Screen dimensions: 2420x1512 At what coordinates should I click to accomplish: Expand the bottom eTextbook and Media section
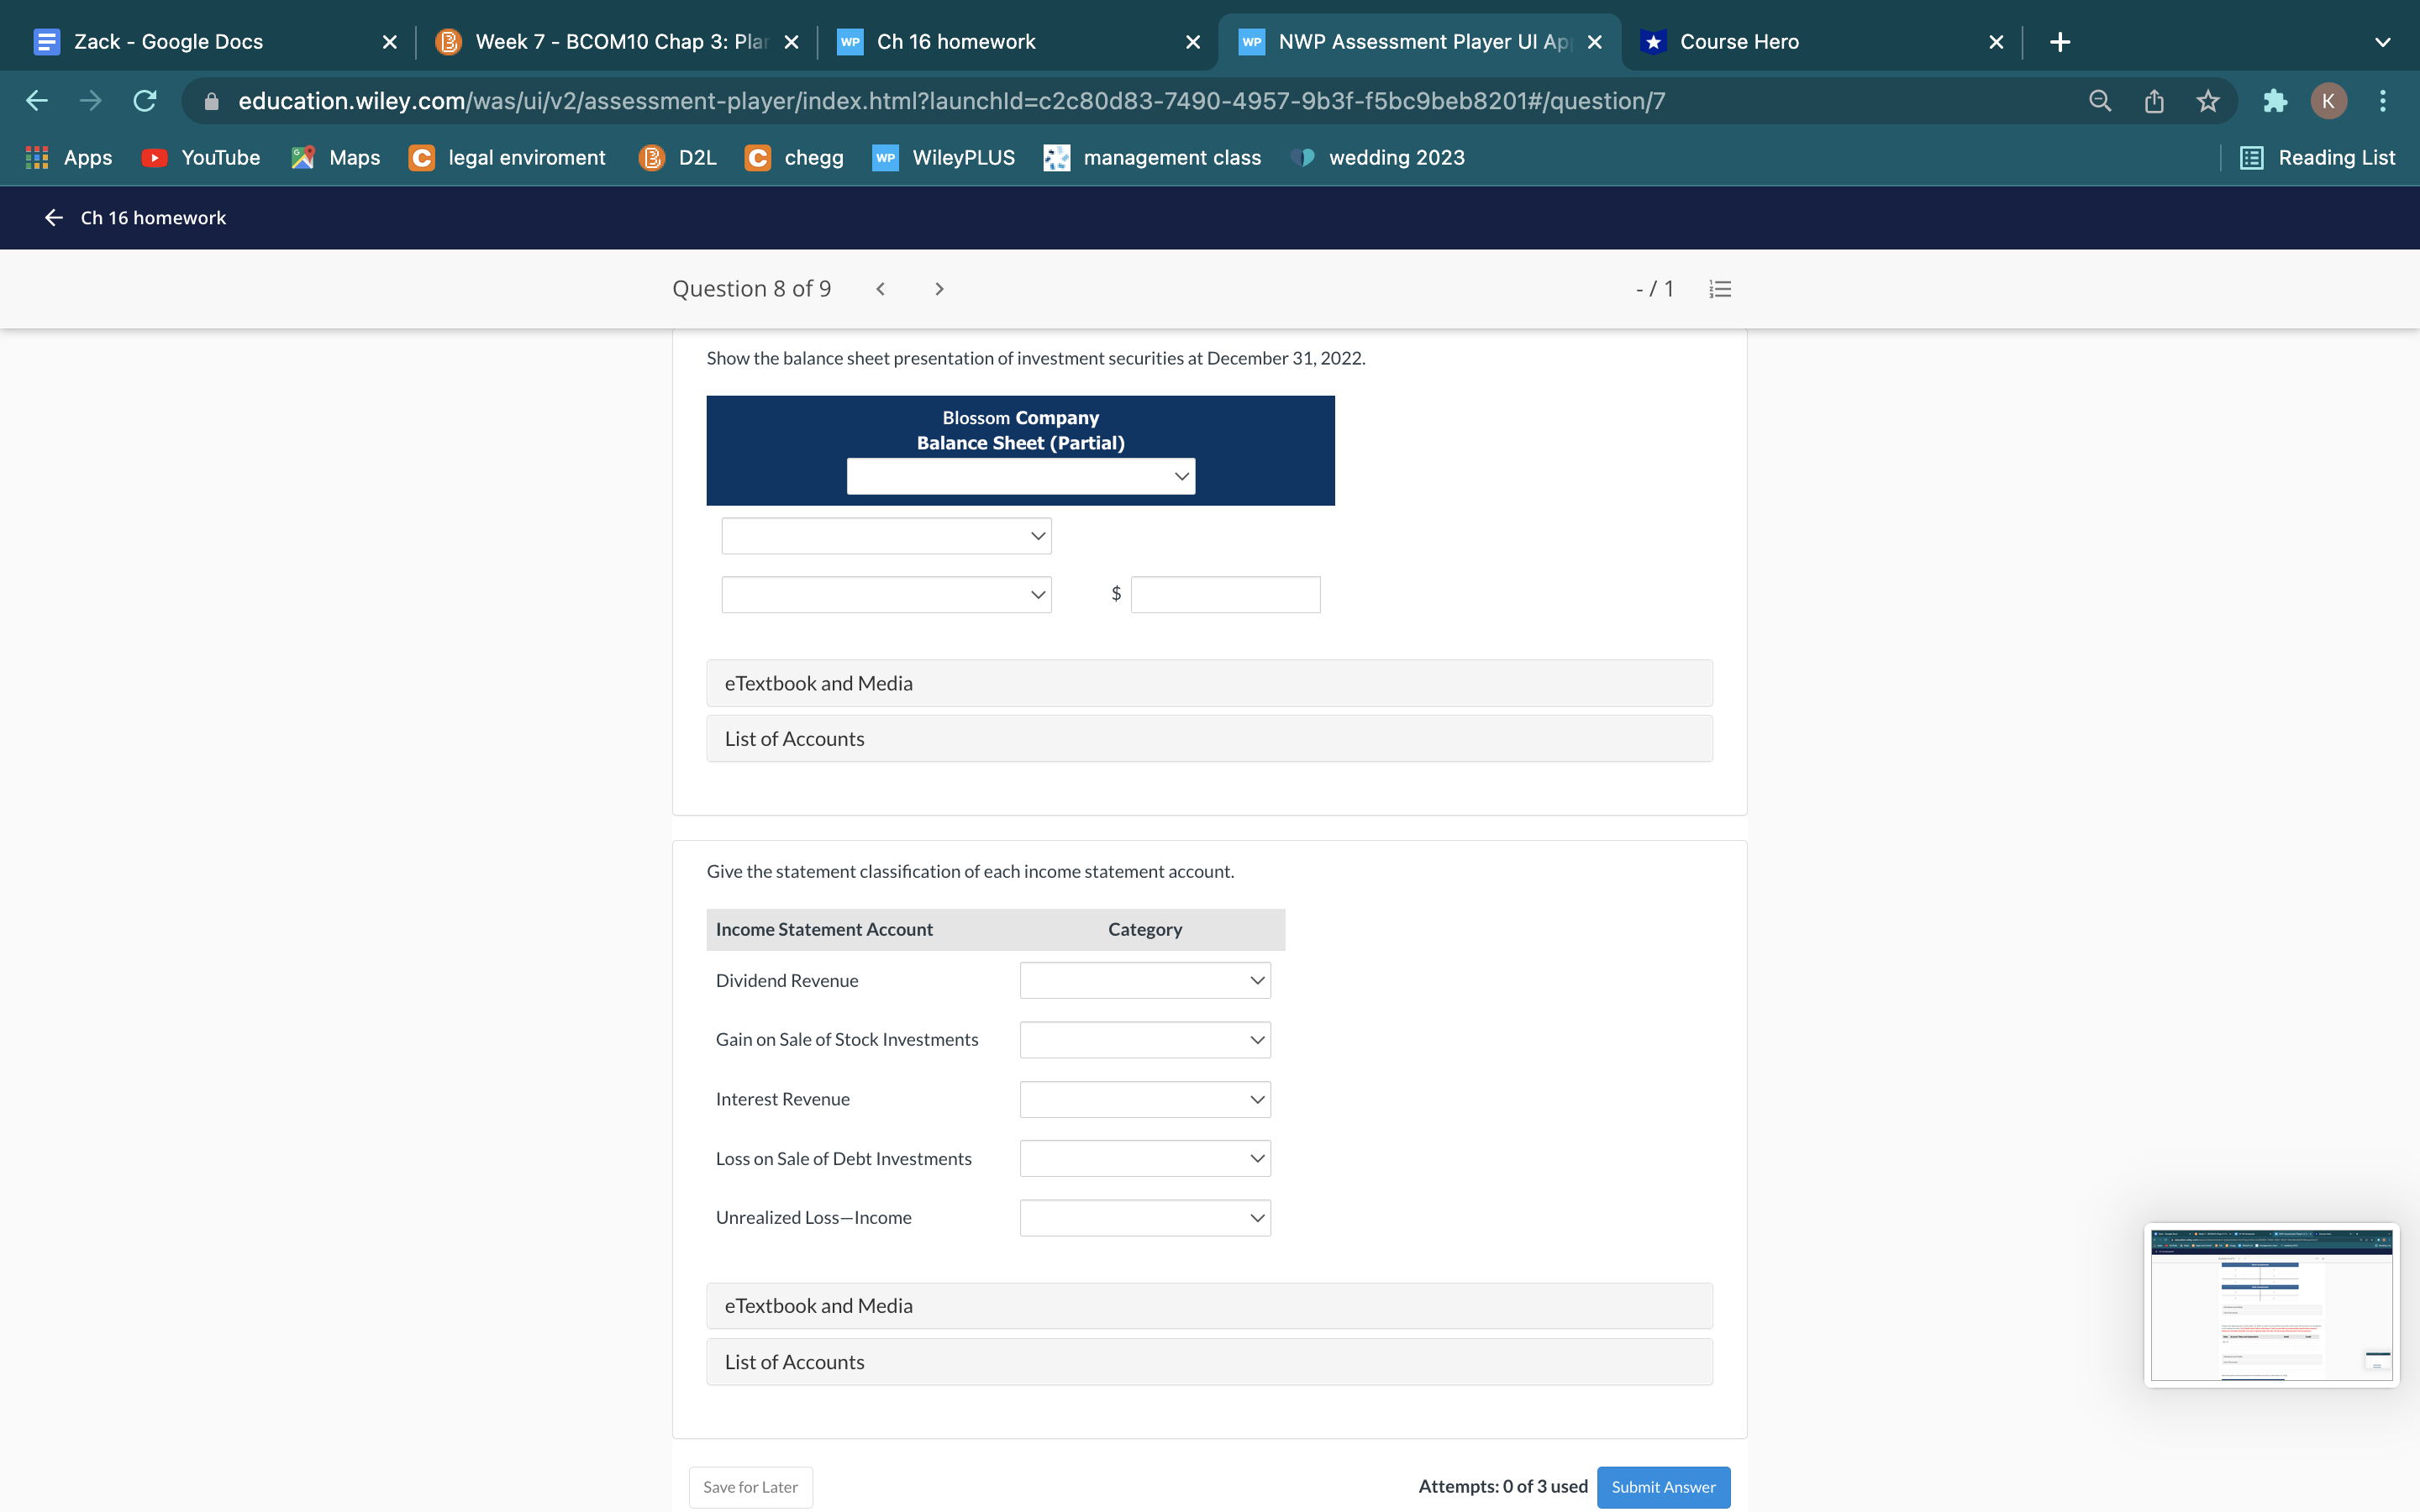(1208, 1305)
